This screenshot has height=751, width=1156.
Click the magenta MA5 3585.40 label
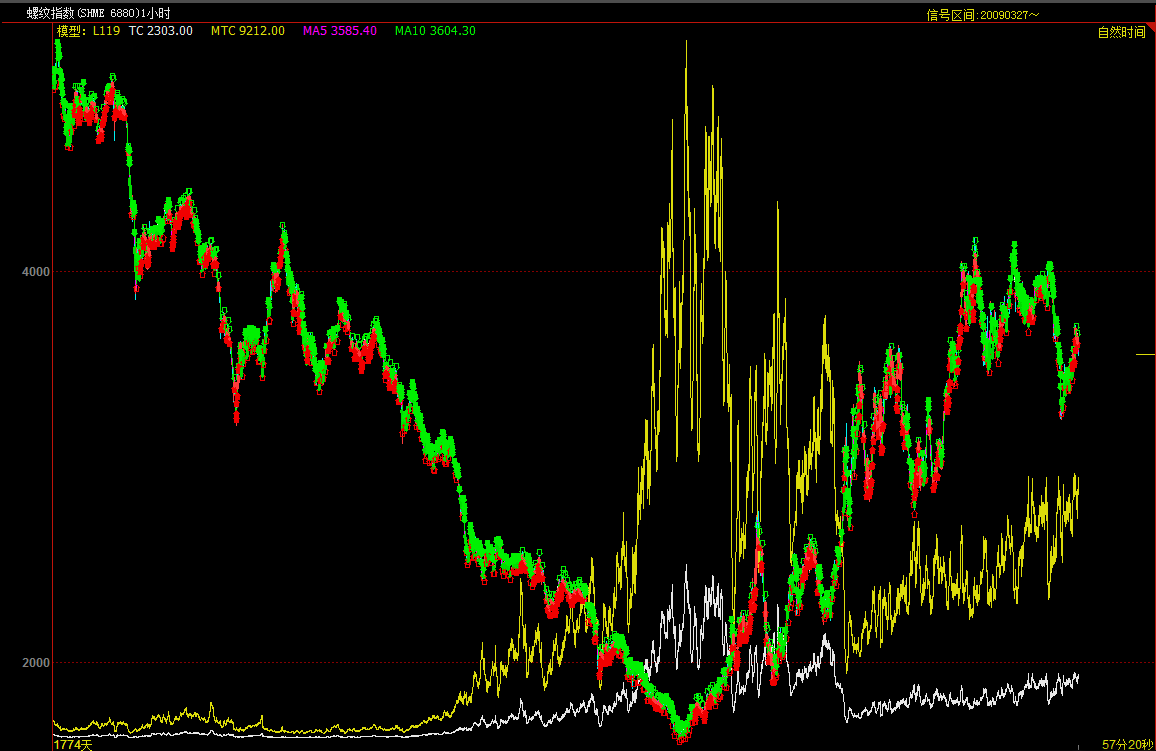[340, 31]
